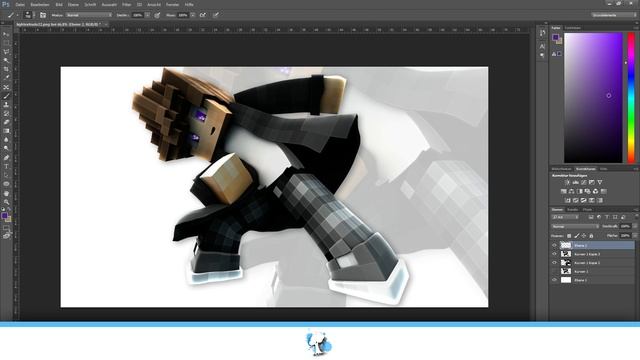This screenshot has width=640, height=360.
Task: Select the History Brush tool
Action: tap(6, 113)
